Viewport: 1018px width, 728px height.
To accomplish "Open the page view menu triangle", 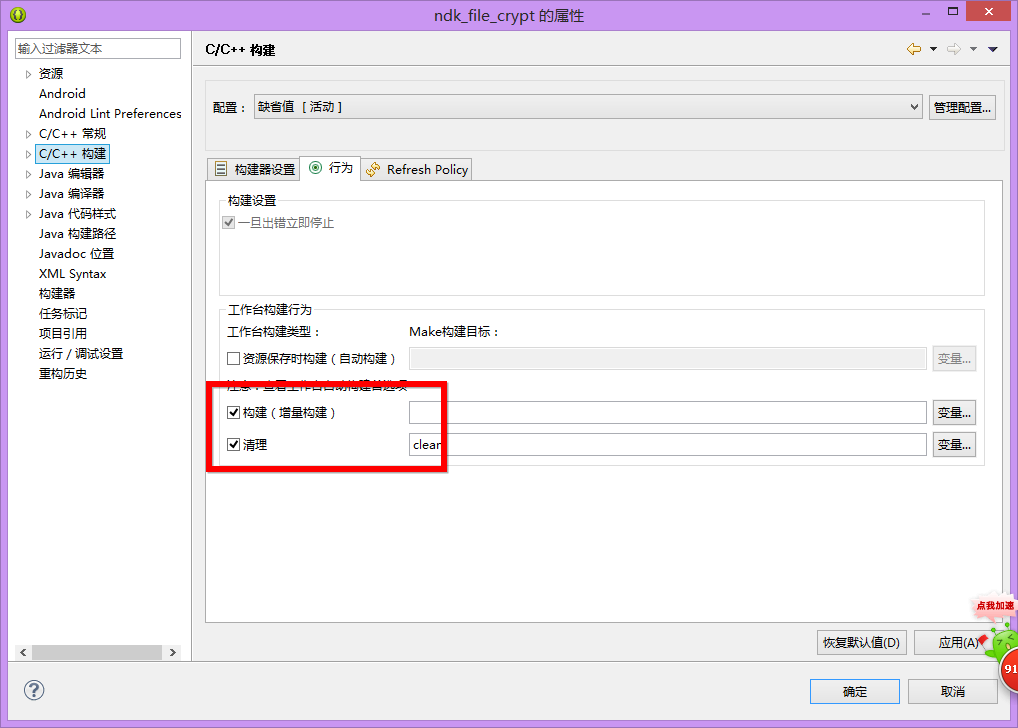I will pos(993,49).
